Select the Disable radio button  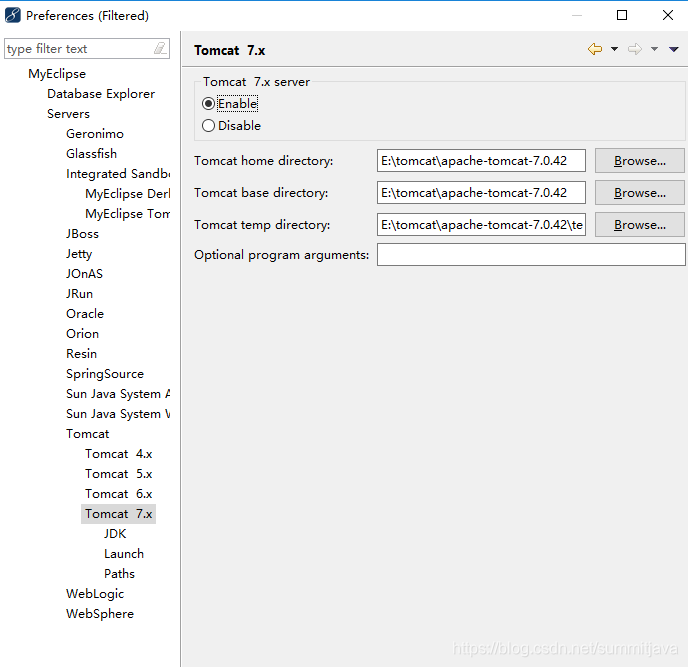[x=208, y=126]
